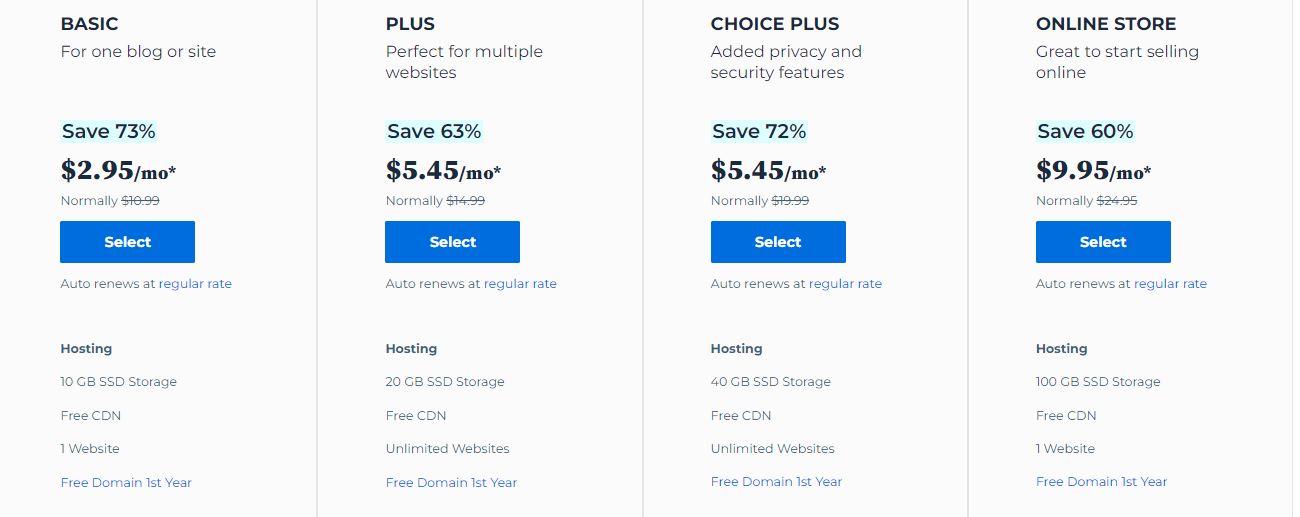
Task: Open regular rate link under Basic plan
Action: (x=195, y=284)
